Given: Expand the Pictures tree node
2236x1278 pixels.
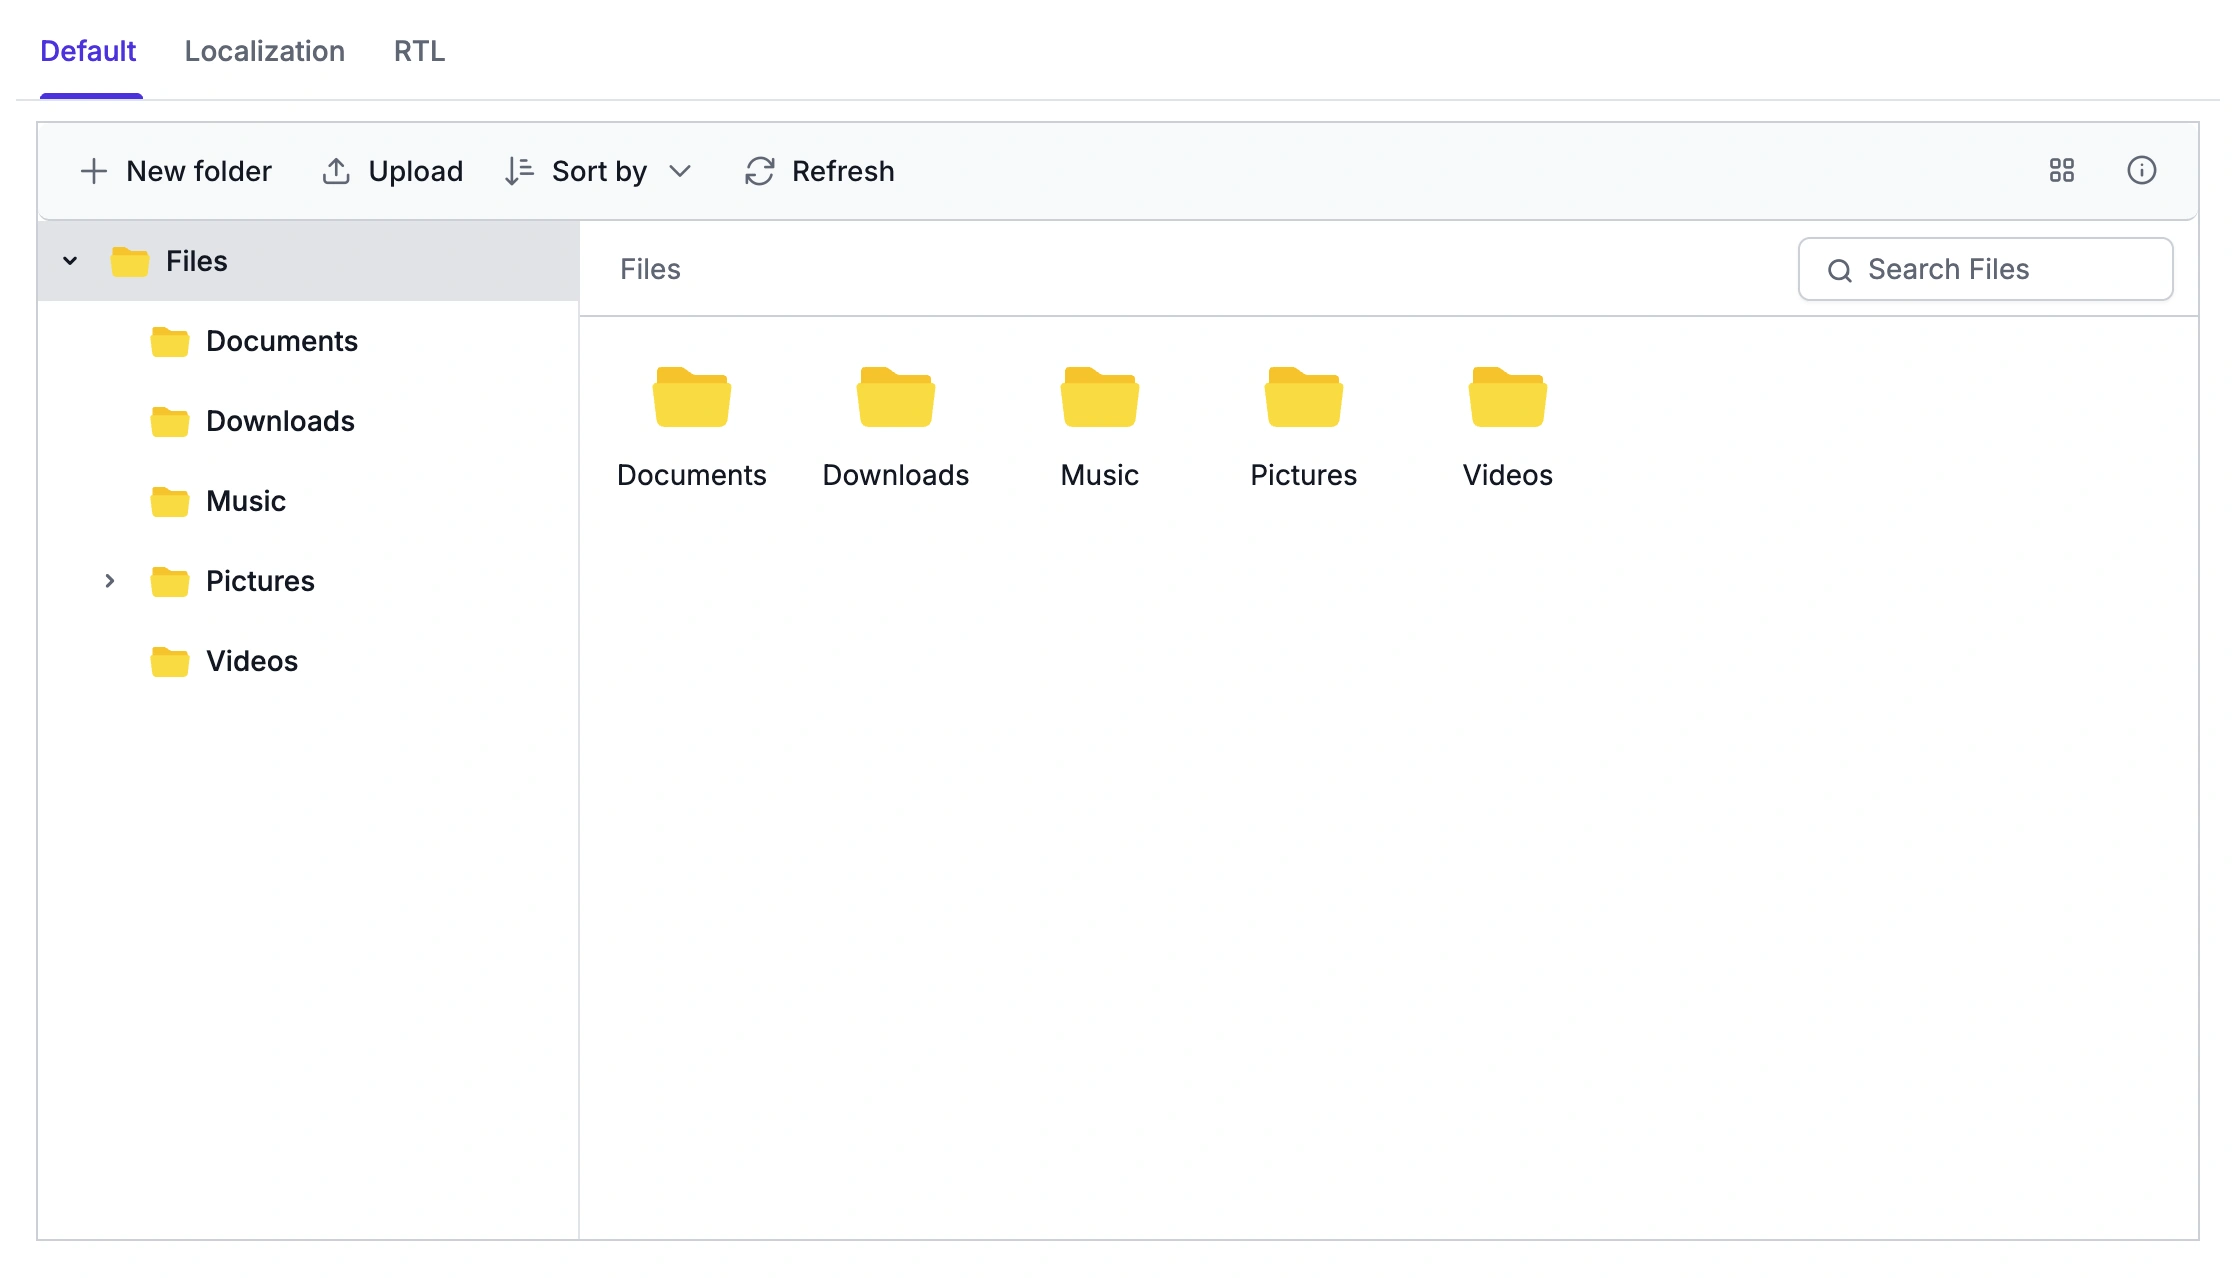Looking at the screenshot, I should (110, 581).
